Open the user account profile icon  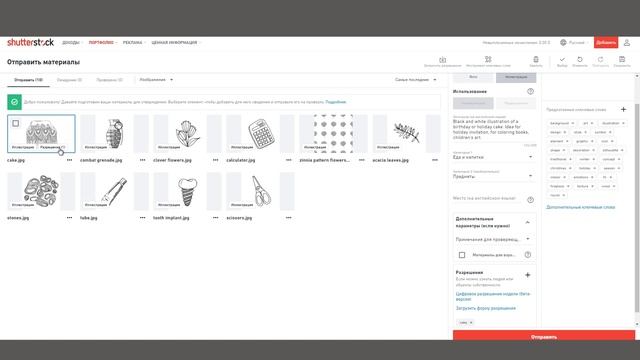pyautogui.click(x=627, y=42)
